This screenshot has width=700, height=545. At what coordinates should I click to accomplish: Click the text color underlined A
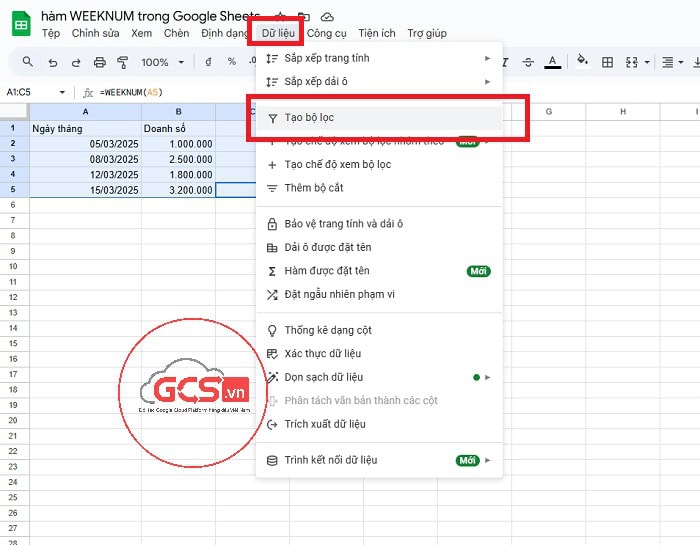click(552, 62)
